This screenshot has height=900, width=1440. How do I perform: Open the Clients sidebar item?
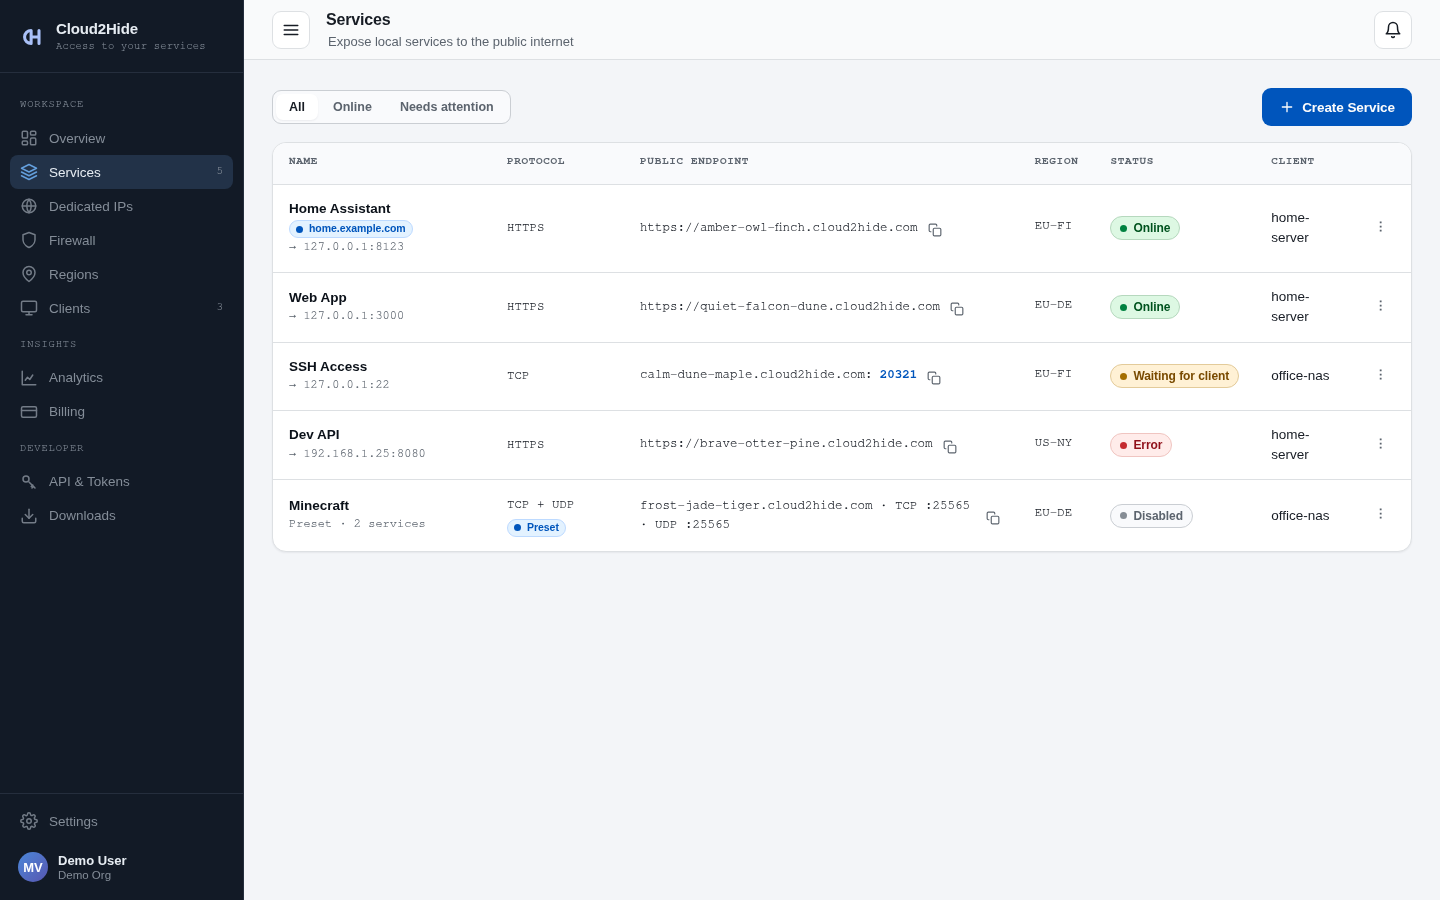pyautogui.click(x=121, y=308)
